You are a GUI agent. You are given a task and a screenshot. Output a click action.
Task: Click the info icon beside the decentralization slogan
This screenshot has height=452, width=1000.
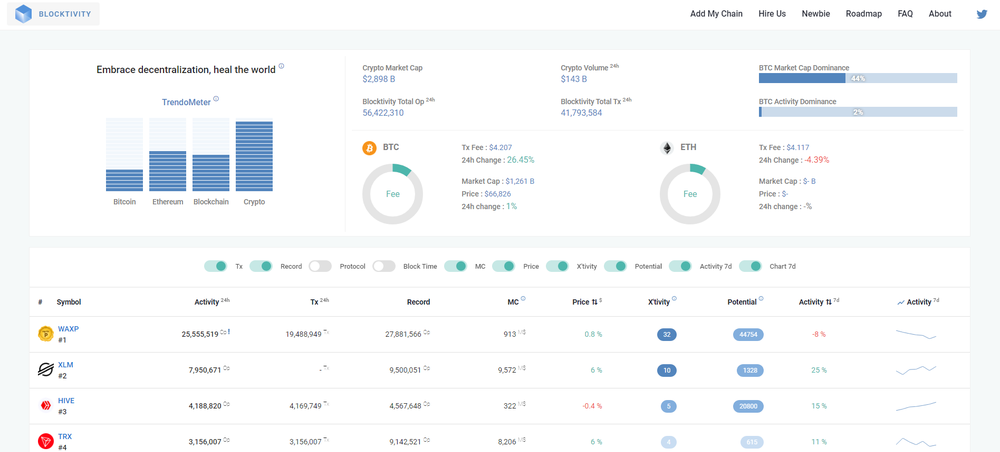tap(281, 66)
